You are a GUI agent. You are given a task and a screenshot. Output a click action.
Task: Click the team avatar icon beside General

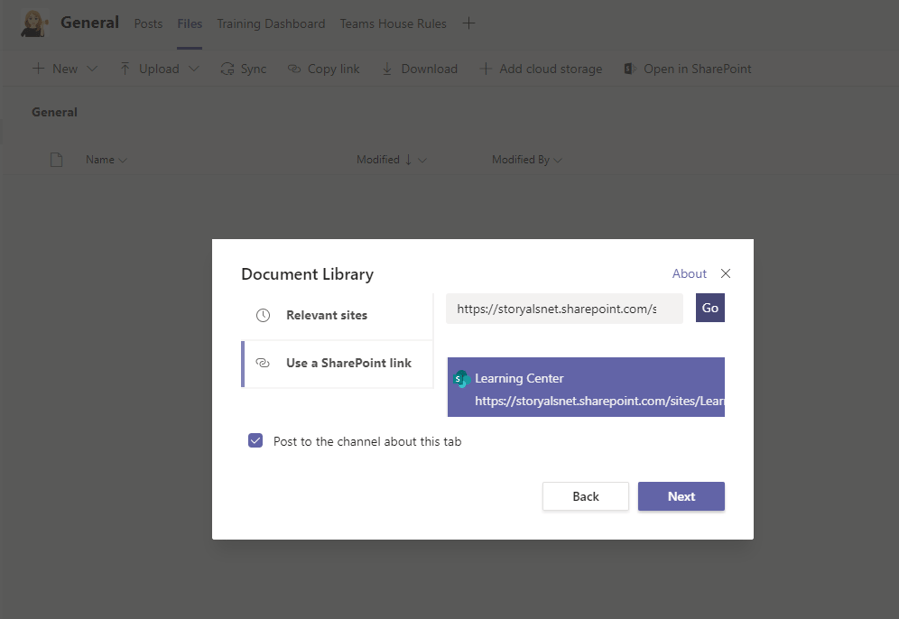click(34, 23)
